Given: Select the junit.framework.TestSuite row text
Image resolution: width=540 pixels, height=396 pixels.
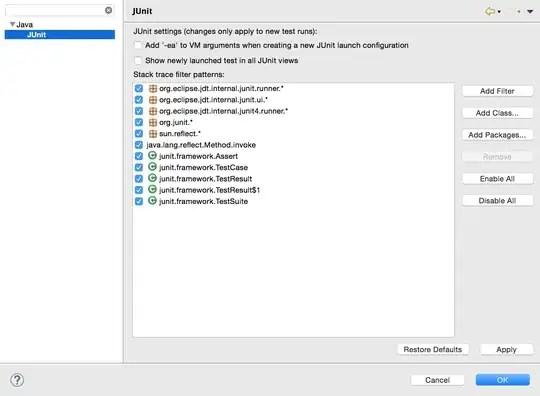Looking at the screenshot, I should coord(204,201).
